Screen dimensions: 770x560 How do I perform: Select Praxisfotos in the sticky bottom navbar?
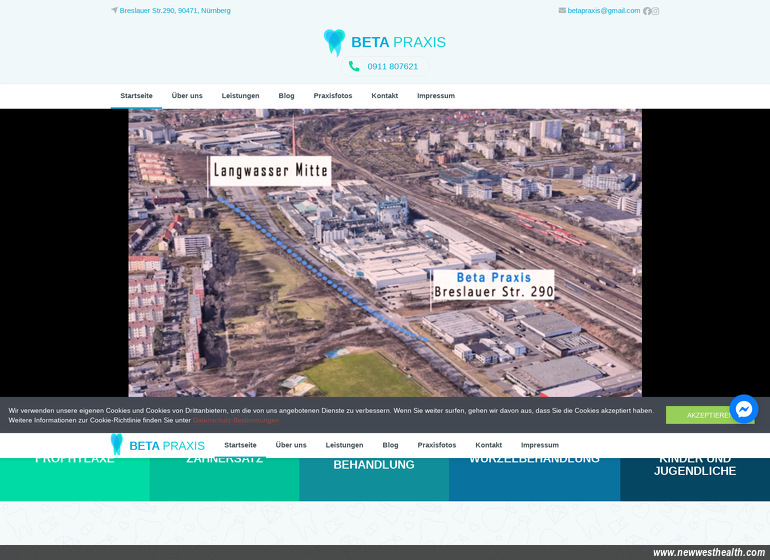(437, 445)
